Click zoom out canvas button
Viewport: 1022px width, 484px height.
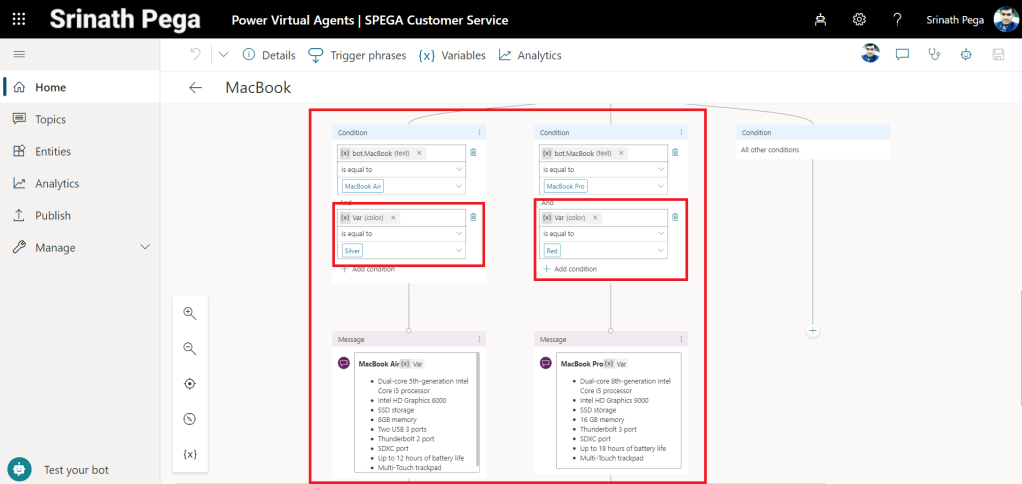(190, 348)
